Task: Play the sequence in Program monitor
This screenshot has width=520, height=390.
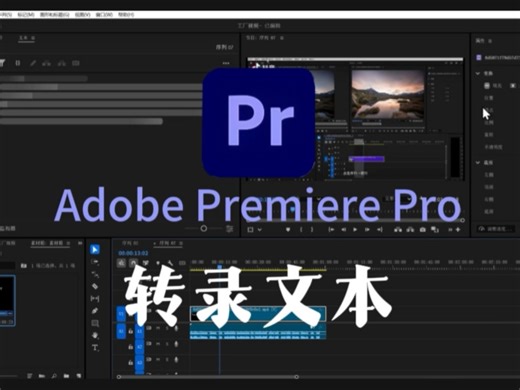Action: coord(355,230)
